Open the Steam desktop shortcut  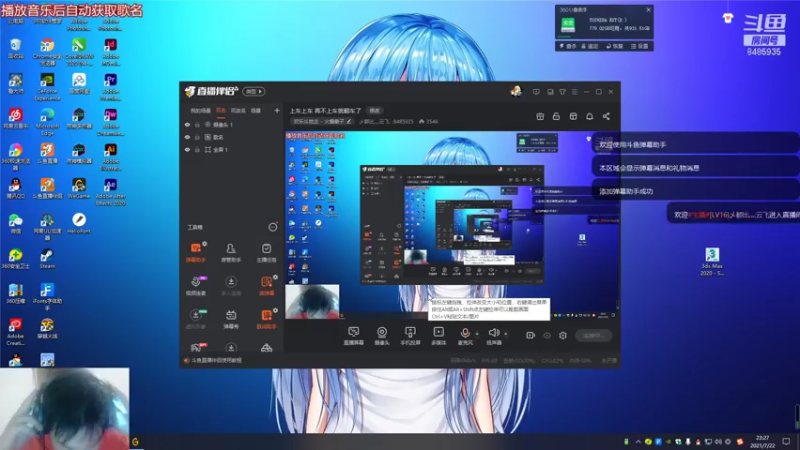[47, 259]
